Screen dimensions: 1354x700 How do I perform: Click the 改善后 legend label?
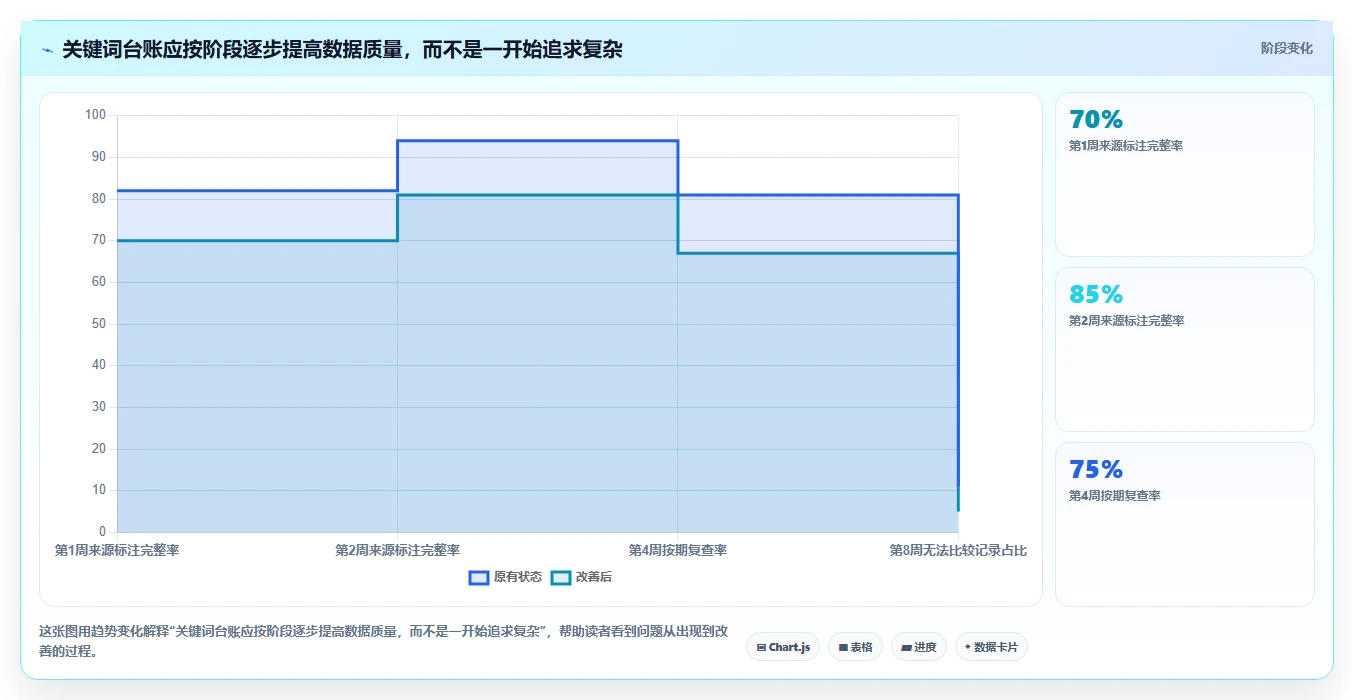[594, 577]
